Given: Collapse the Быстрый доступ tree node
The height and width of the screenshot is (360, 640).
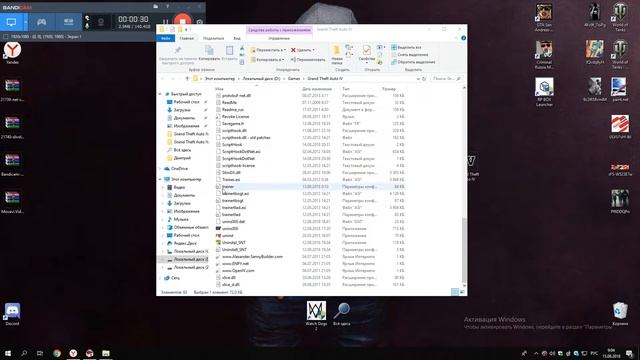Looking at the screenshot, I should 160,94.
